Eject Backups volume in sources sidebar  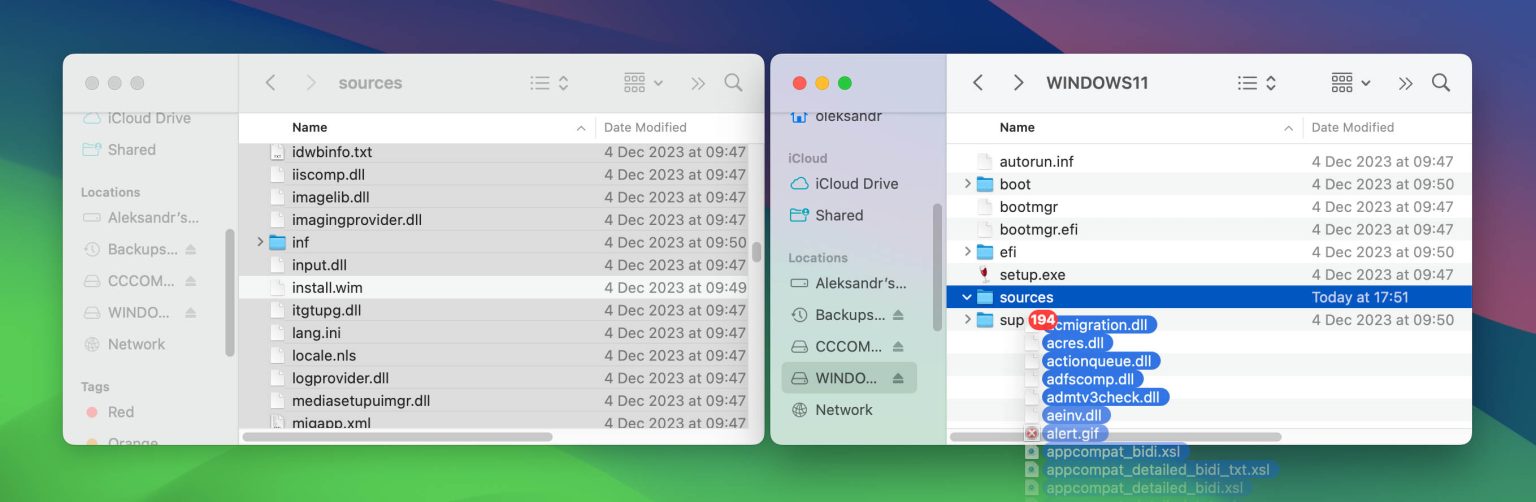click(x=190, y=249)
